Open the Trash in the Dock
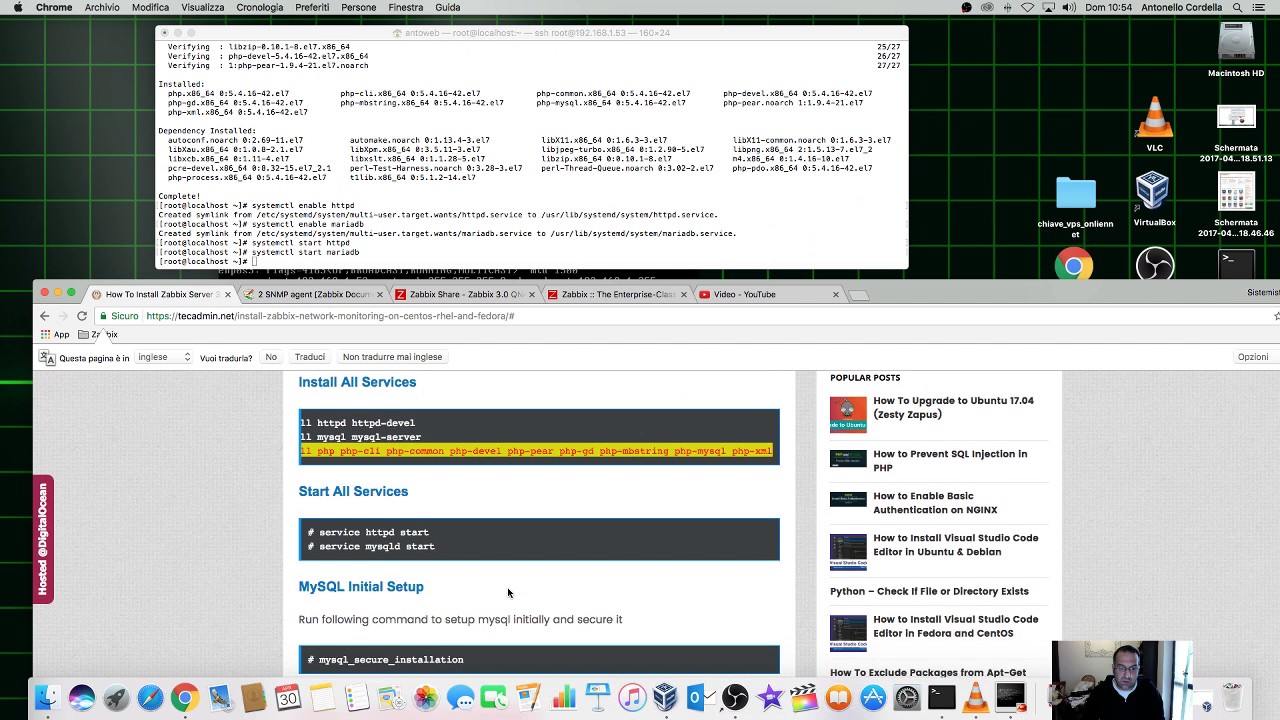The width and height of the screenshot is (1280, 720). [1232, 698]
